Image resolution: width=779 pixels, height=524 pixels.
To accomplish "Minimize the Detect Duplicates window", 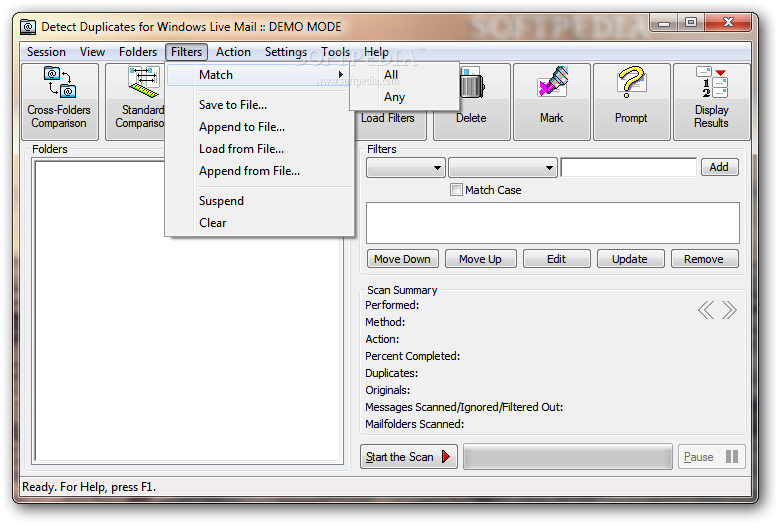I will [664, 23].
